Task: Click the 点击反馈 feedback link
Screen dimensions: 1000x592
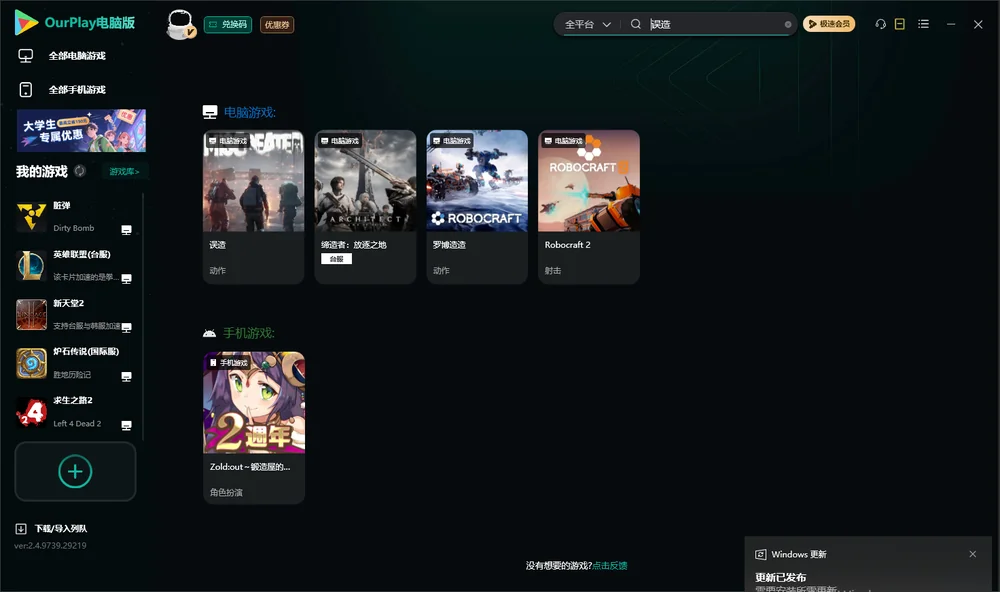Action: point(610,565)
